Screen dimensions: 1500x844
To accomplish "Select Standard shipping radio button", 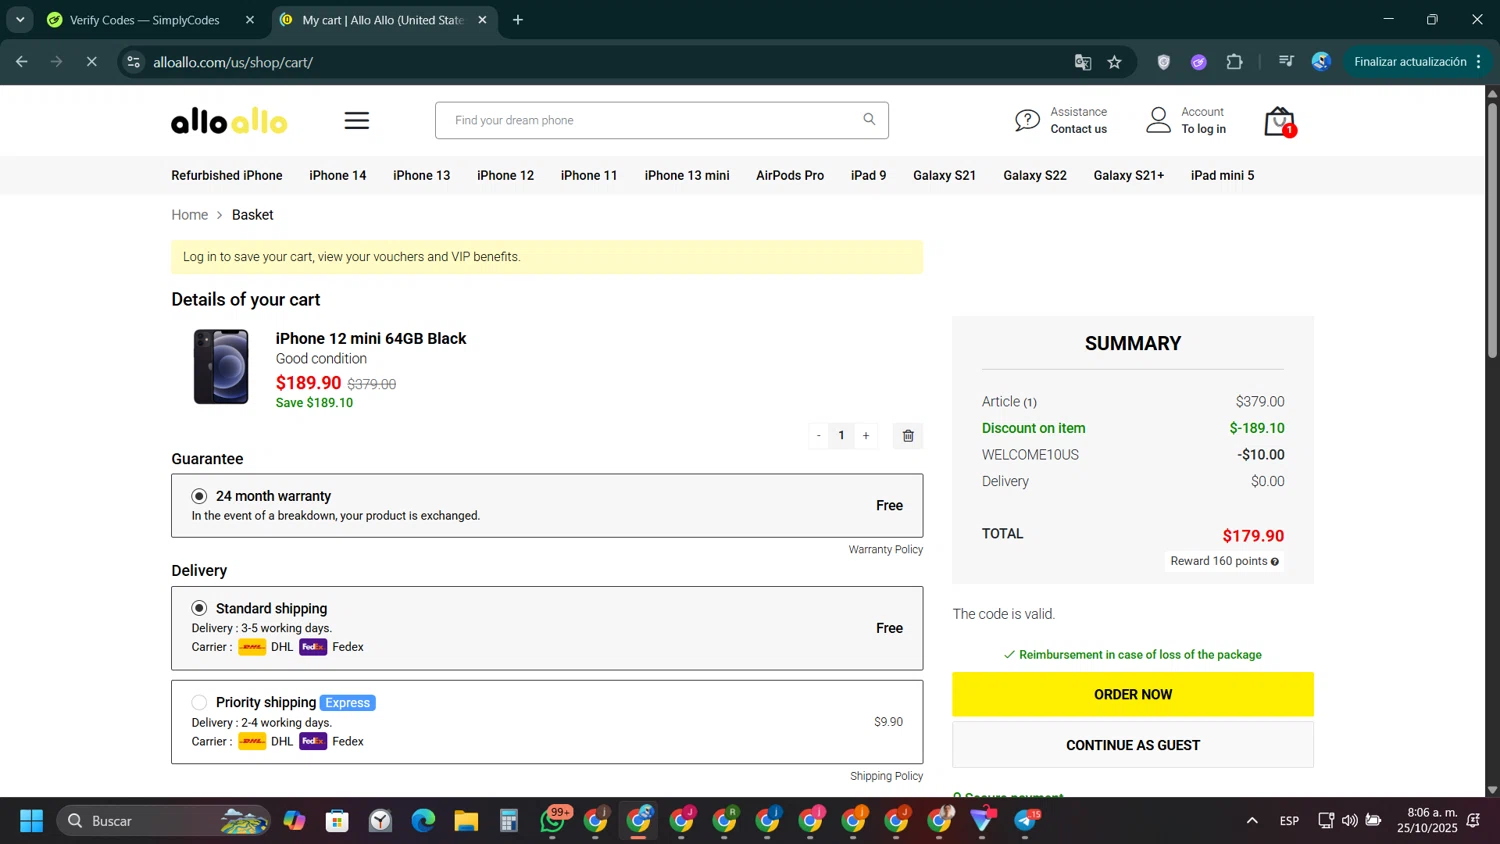I will (x=199, y=608).
